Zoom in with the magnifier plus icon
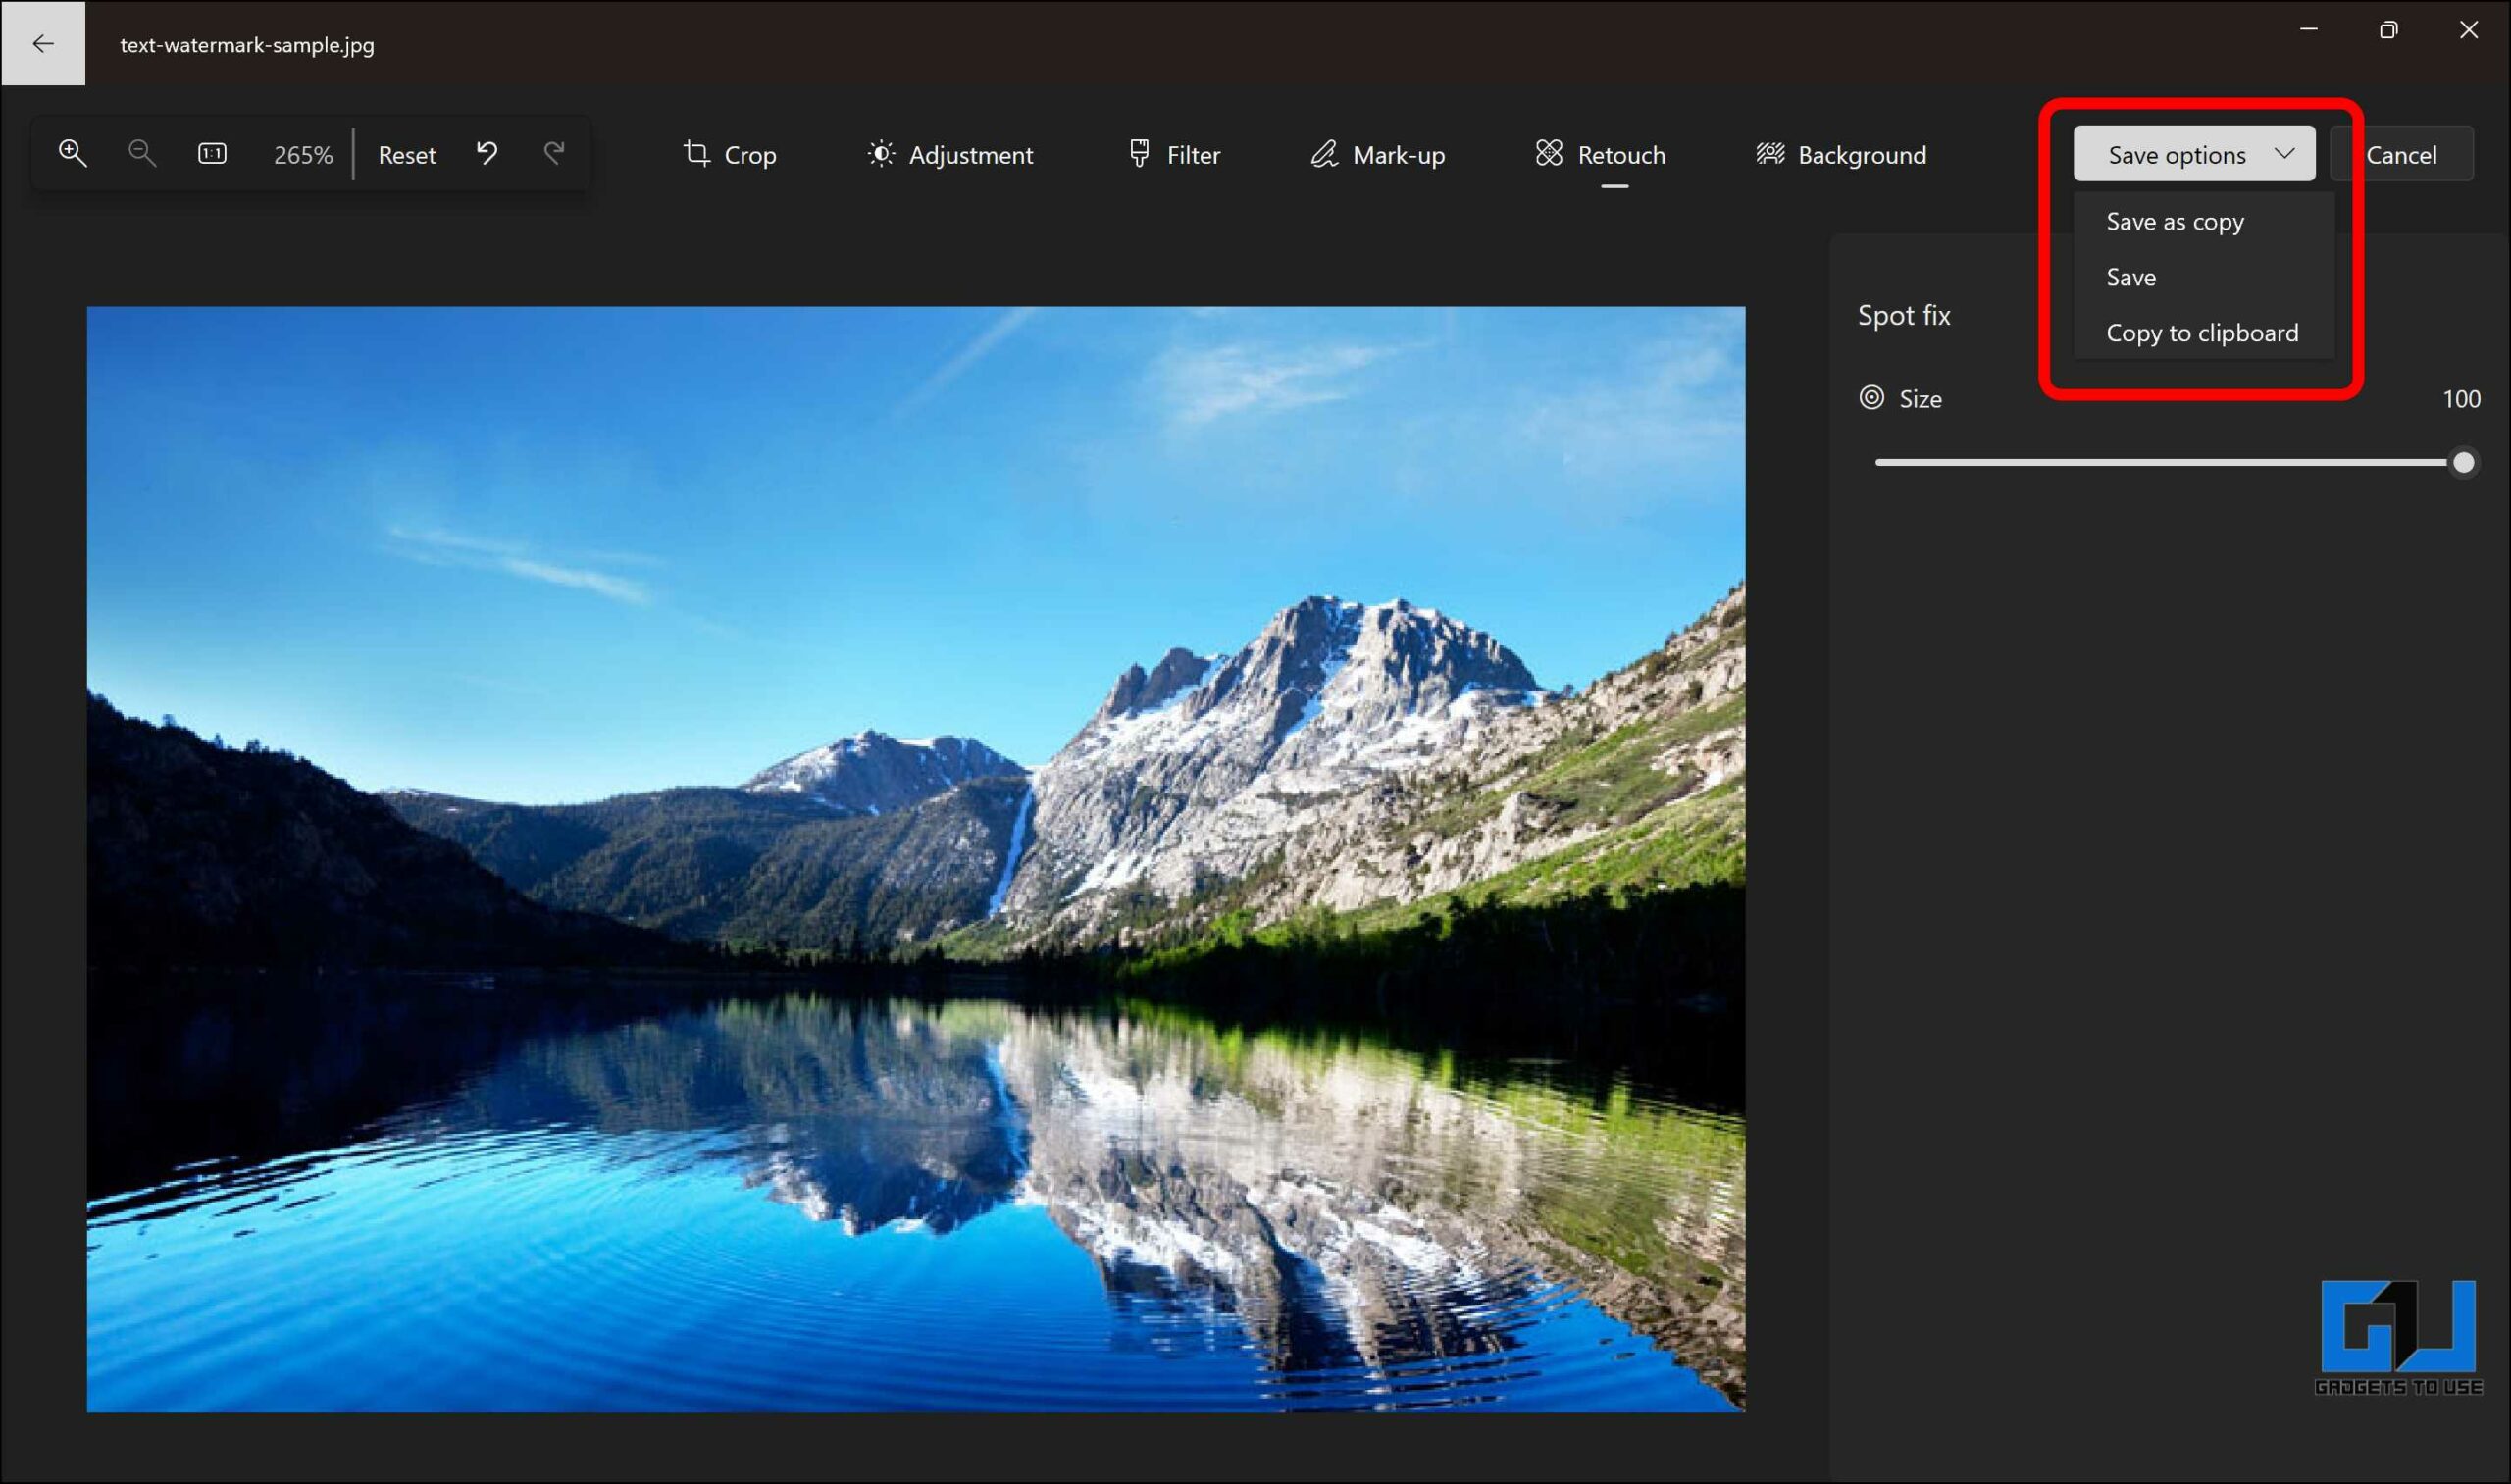The image size is (2511, 1484). coord(73,153)
